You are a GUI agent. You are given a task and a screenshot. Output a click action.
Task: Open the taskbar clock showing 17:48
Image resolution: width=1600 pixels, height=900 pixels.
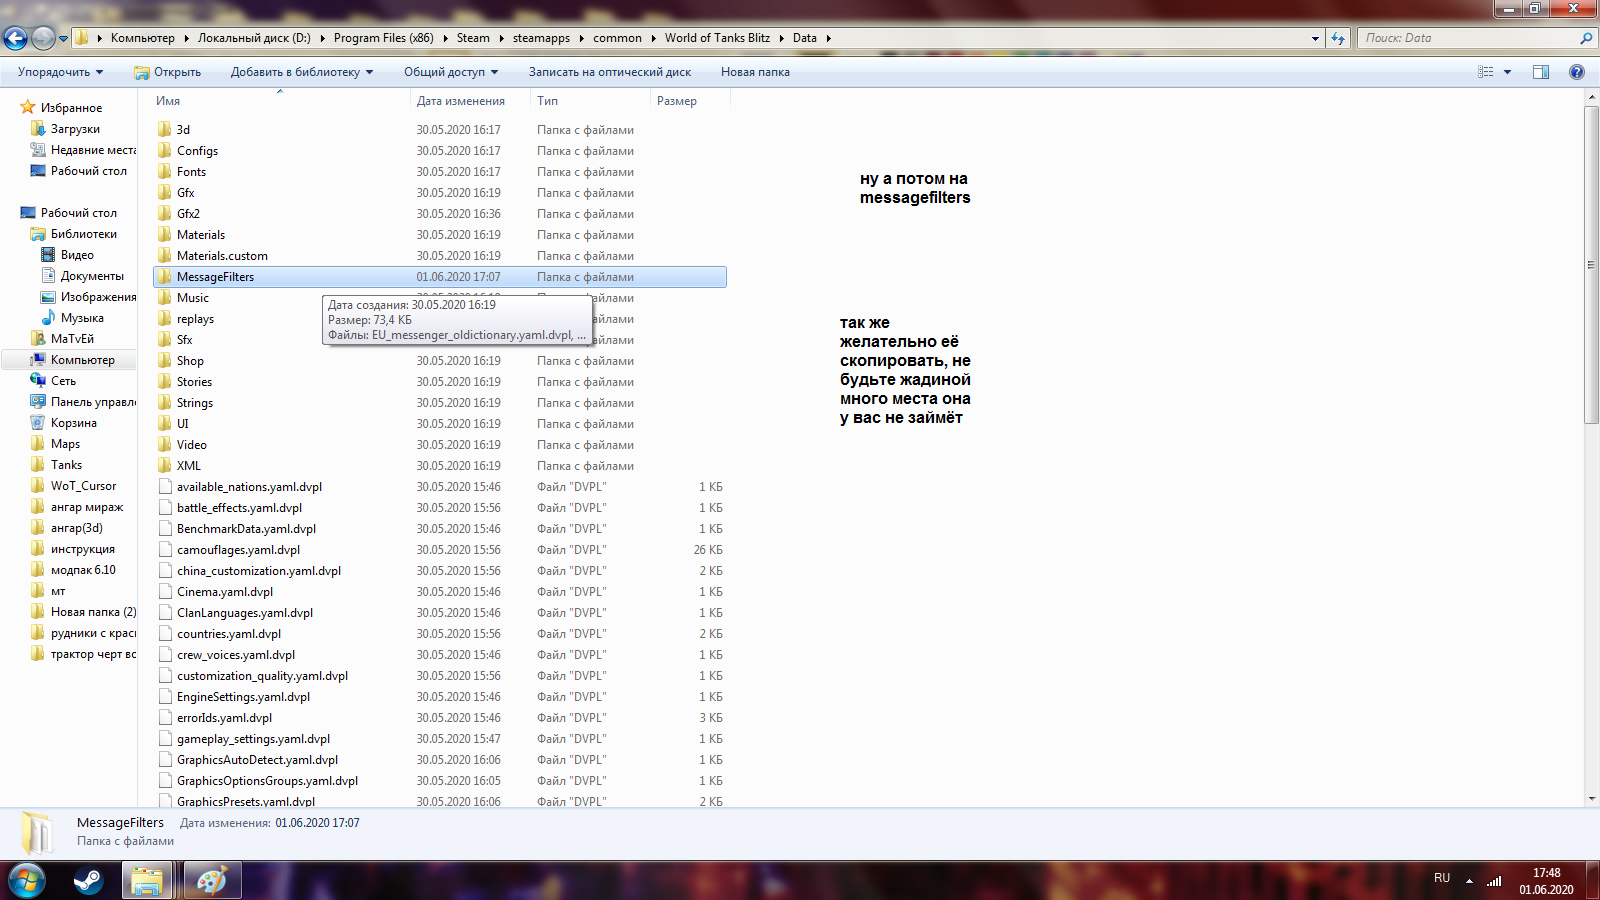1546,881
